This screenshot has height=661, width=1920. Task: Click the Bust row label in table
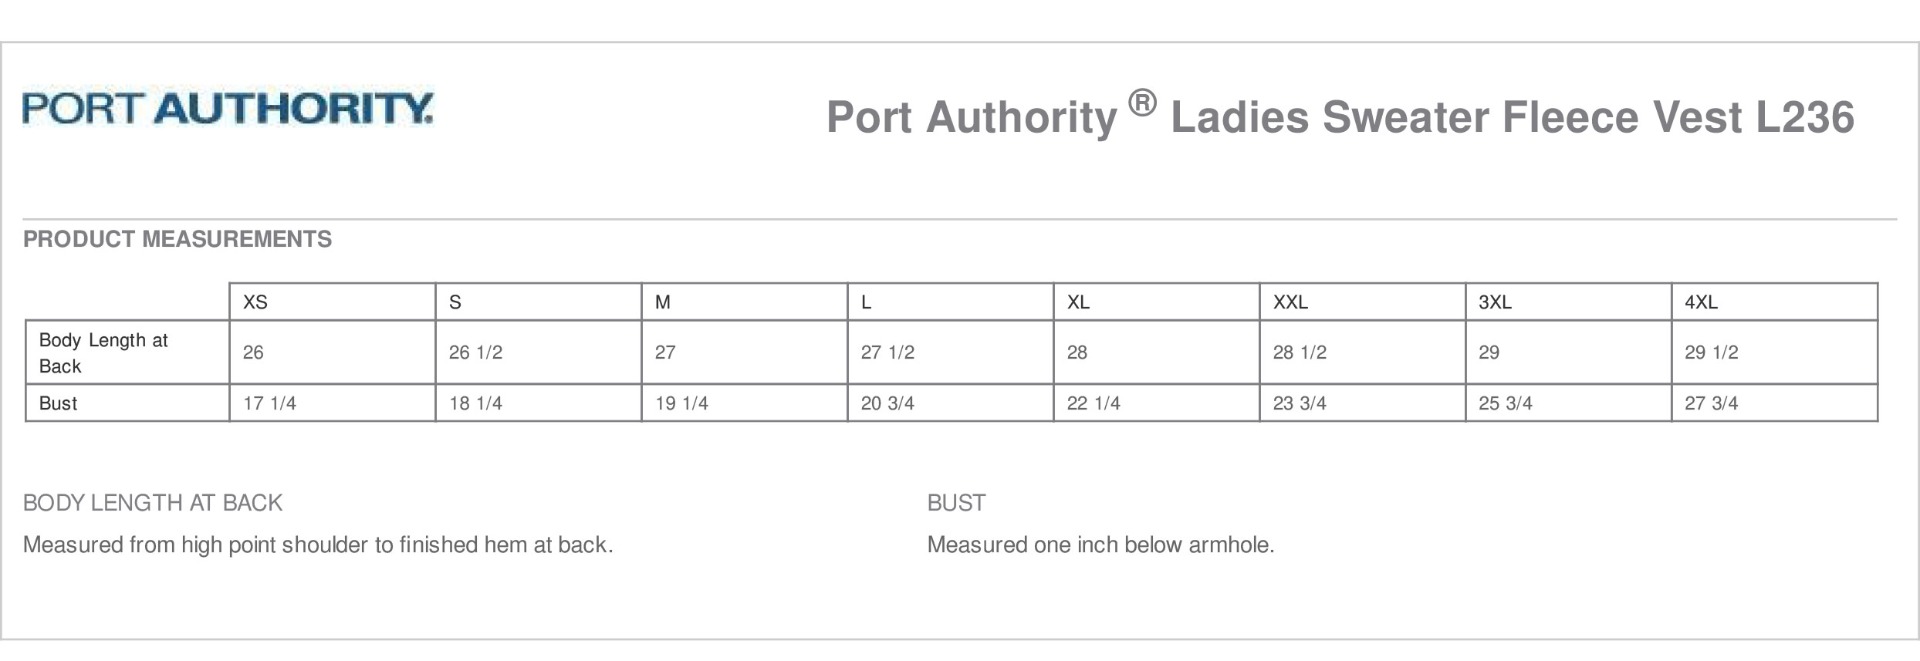[58, 403]
